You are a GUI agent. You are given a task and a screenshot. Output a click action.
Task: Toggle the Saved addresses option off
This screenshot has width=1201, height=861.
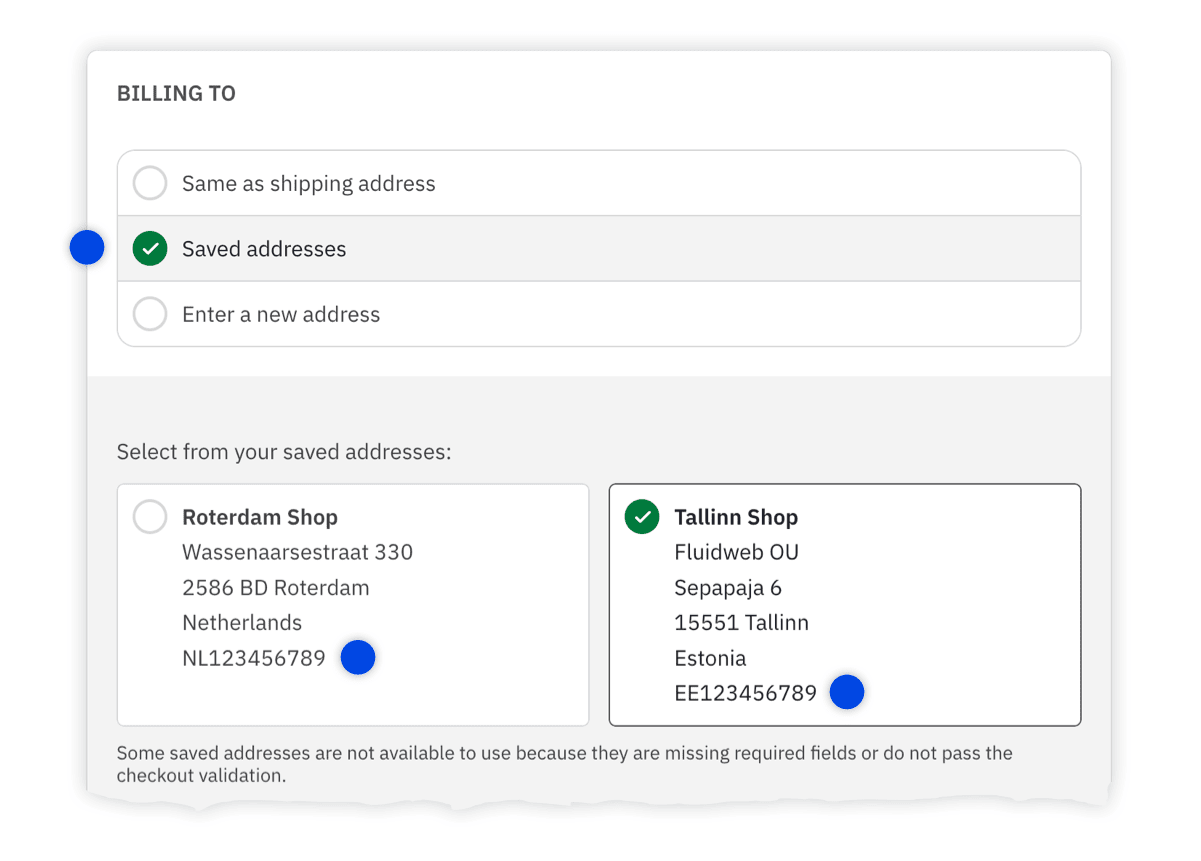pos(264,248)
